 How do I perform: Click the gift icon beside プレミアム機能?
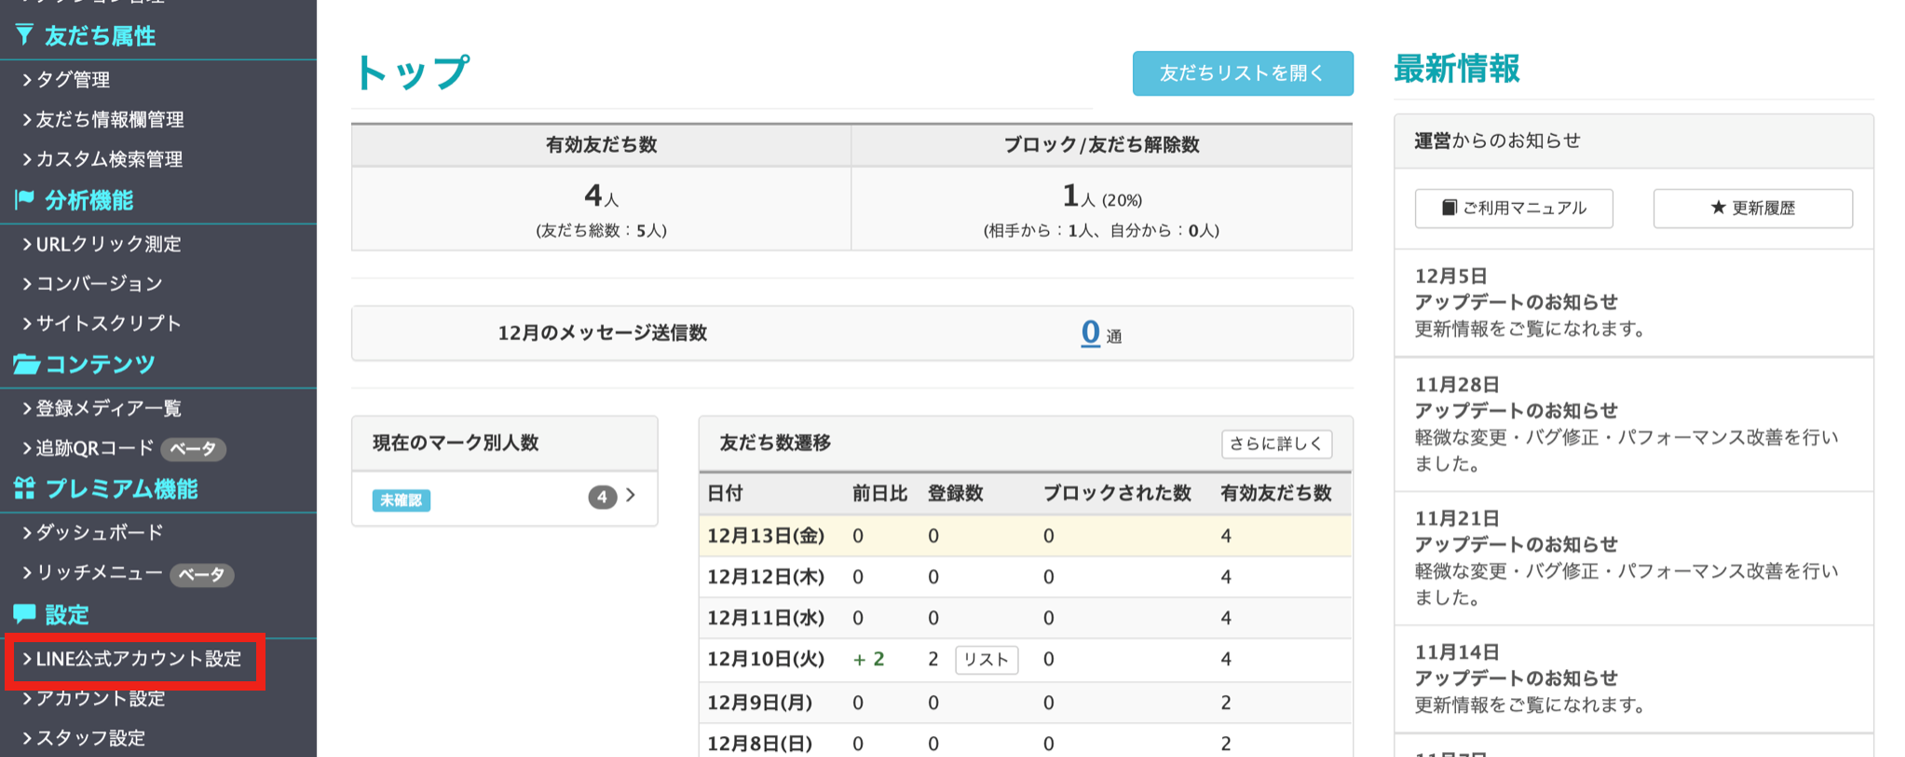[25, 488]
